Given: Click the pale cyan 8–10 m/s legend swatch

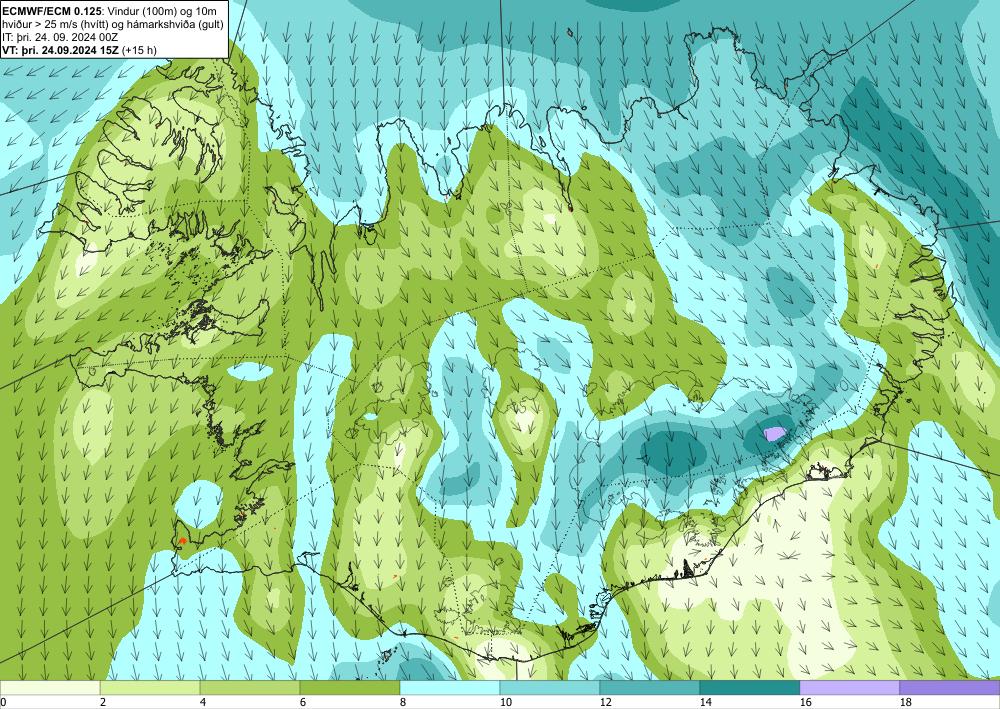Looking at the screenshot, I should (x=450, y=688).
